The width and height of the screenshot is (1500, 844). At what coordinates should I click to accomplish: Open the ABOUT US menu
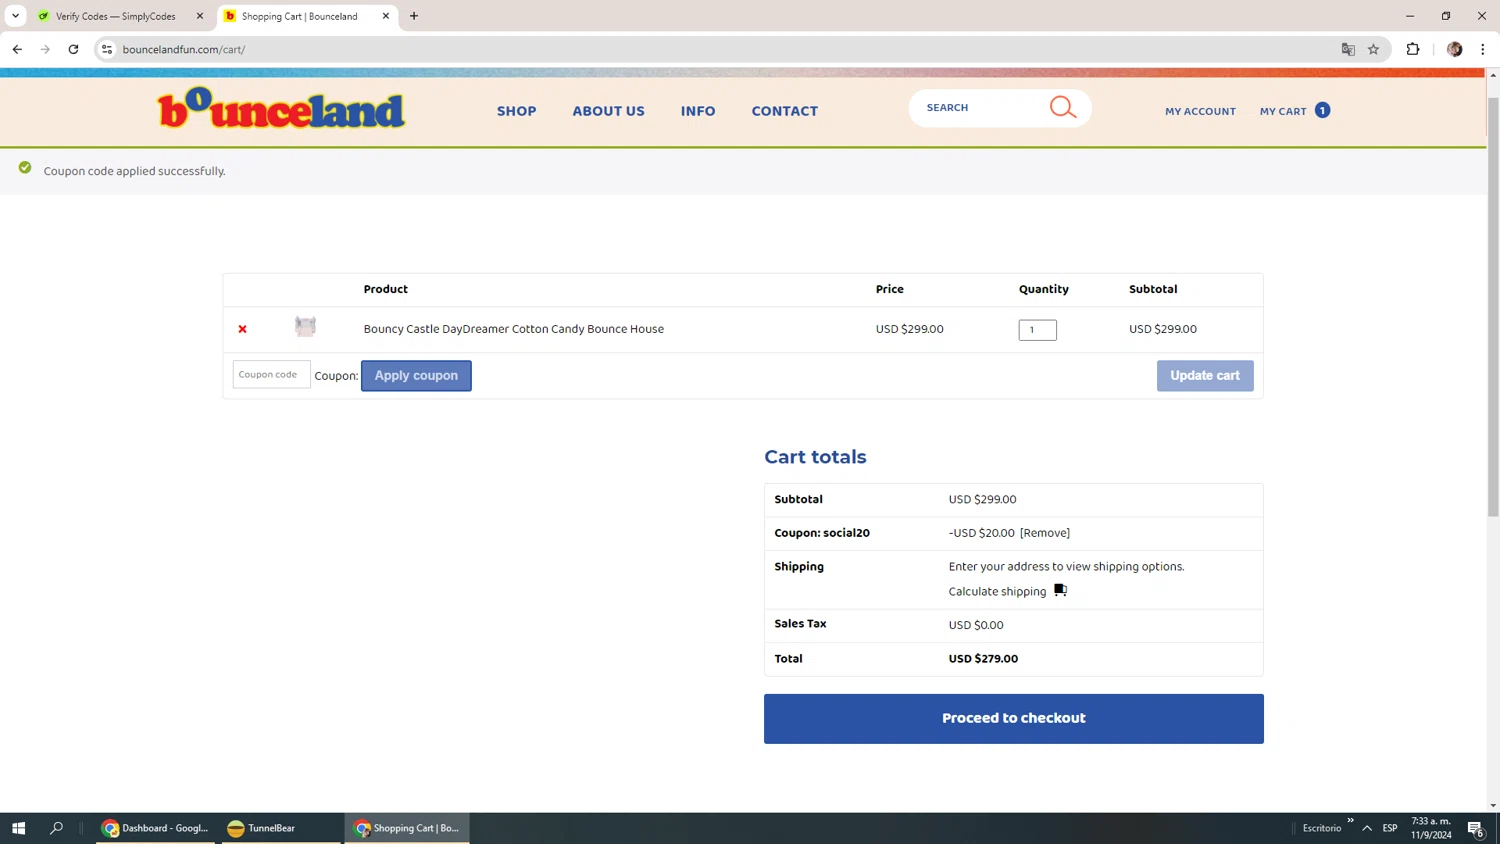[608, 111]
